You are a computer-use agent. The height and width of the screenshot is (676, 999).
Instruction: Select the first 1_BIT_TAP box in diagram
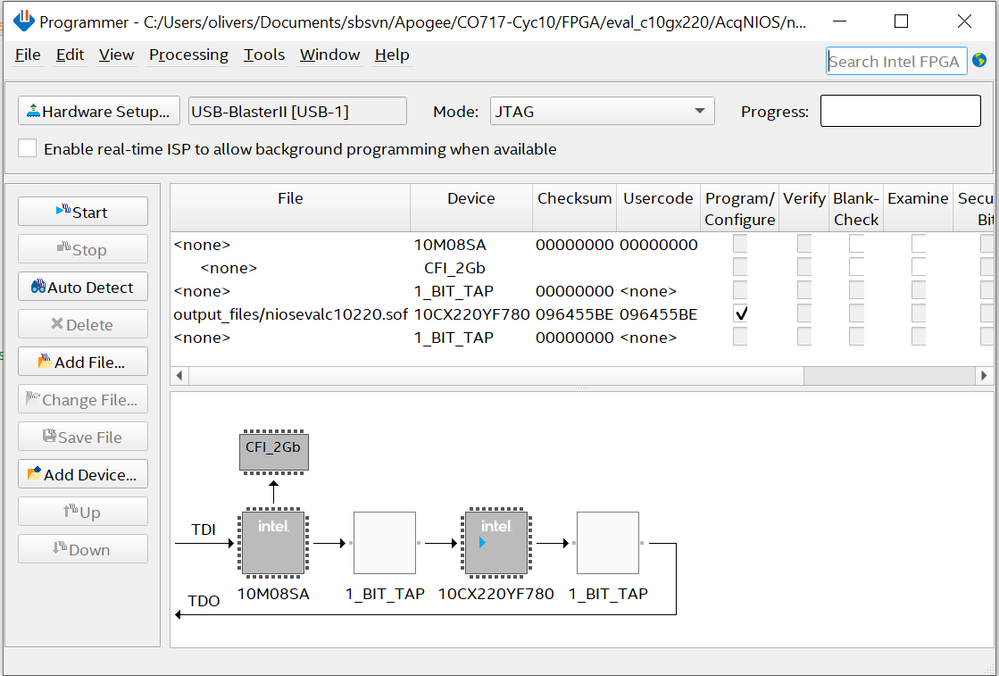click(385, 543)
